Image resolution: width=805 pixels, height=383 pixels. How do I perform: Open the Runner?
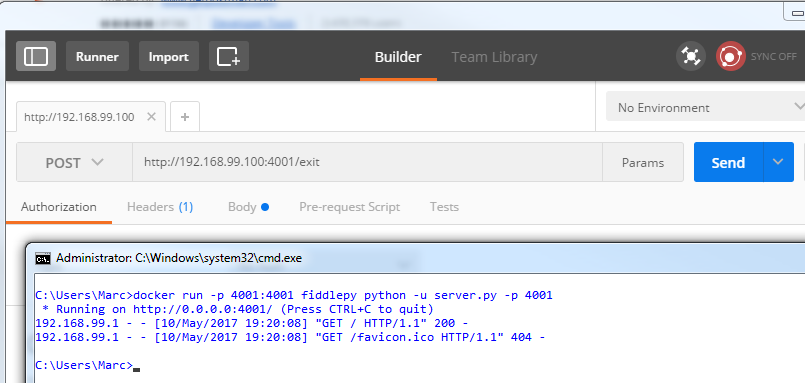coord(98,56)
